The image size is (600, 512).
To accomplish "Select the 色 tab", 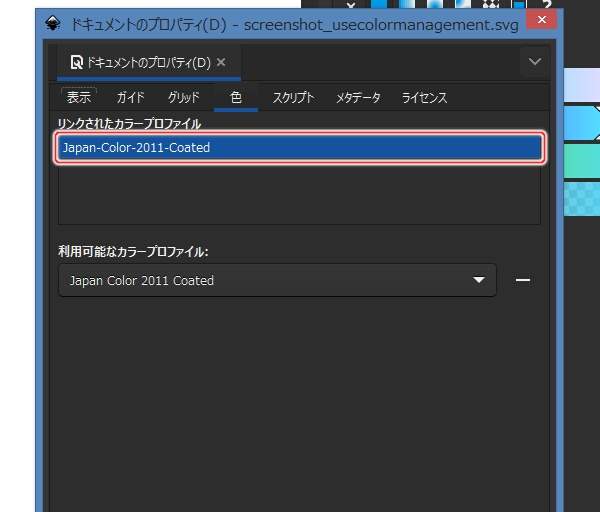I will point(236,97).
